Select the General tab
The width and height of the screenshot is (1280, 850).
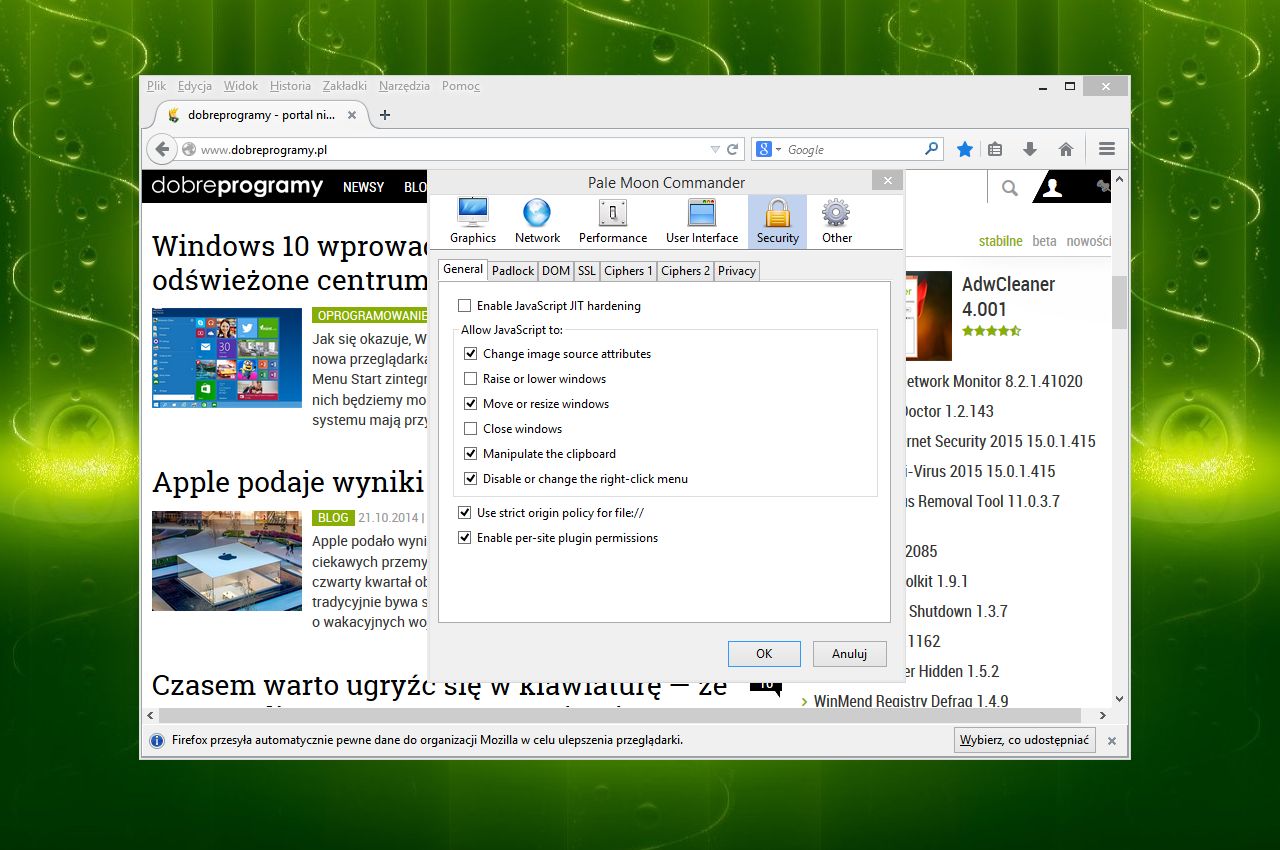[463, 269]
